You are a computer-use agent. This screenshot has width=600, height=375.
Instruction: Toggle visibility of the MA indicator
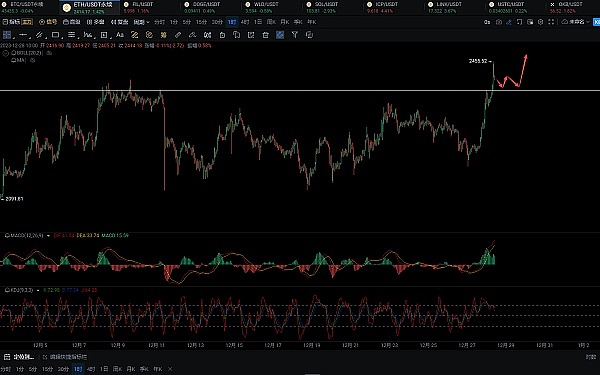14,60
